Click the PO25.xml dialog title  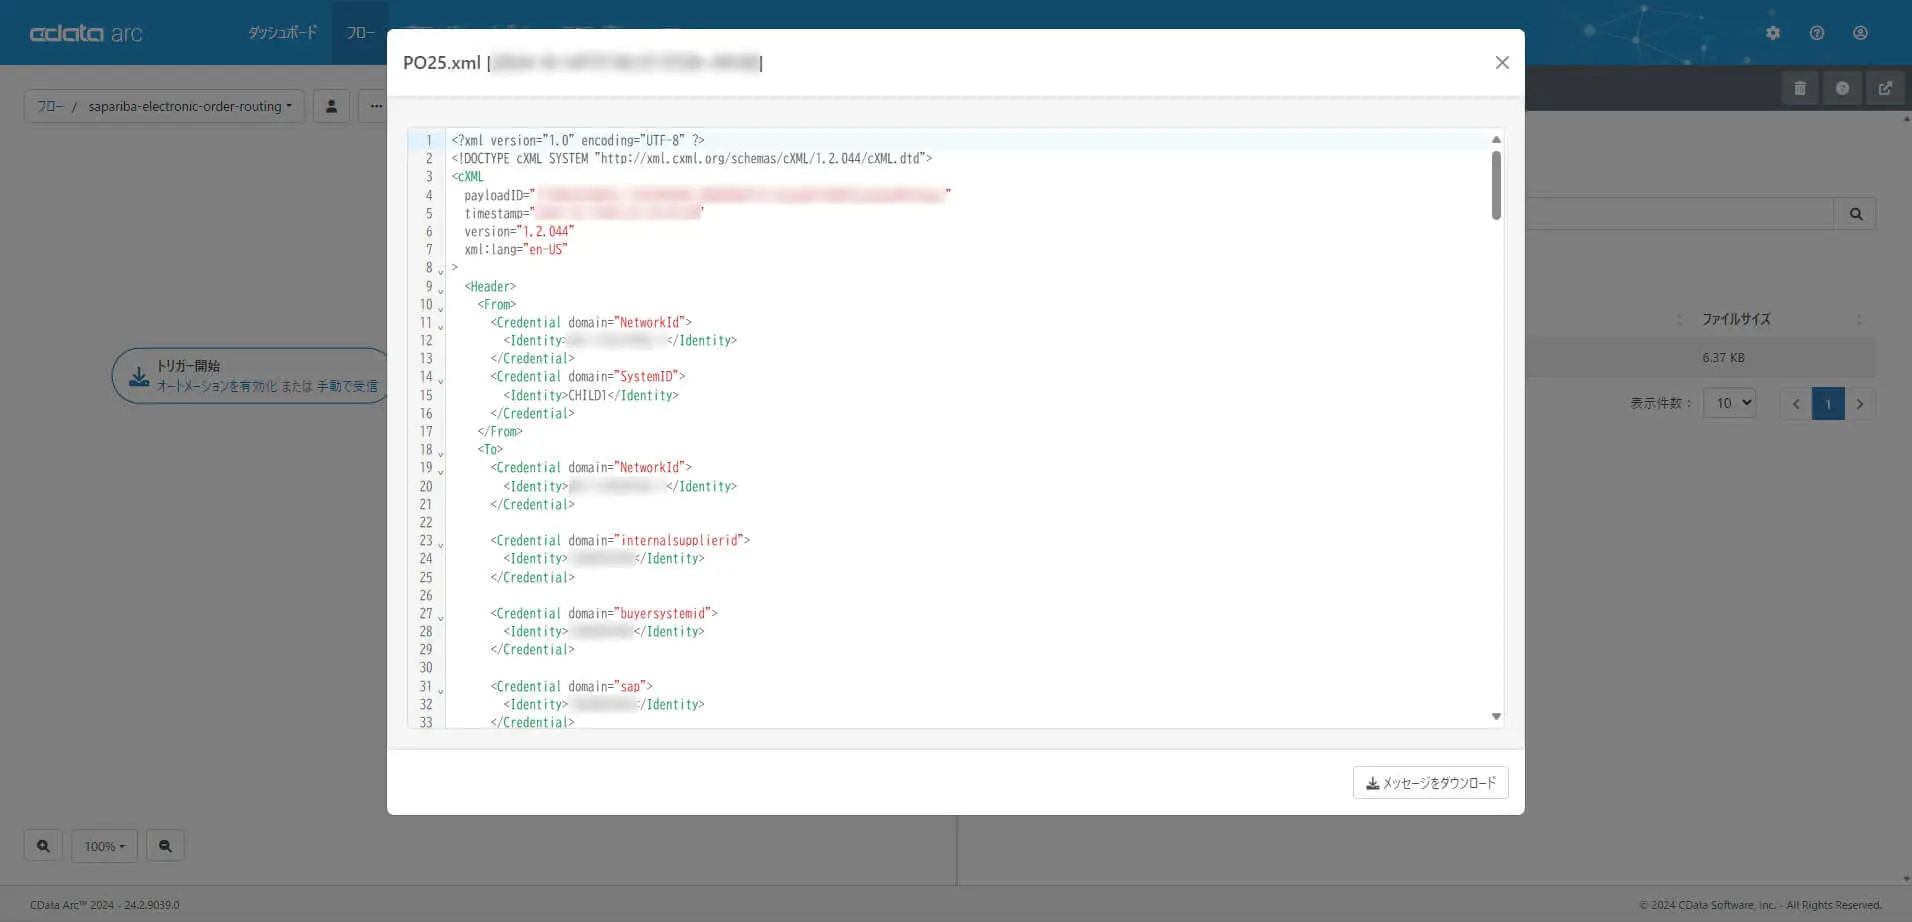442,63
